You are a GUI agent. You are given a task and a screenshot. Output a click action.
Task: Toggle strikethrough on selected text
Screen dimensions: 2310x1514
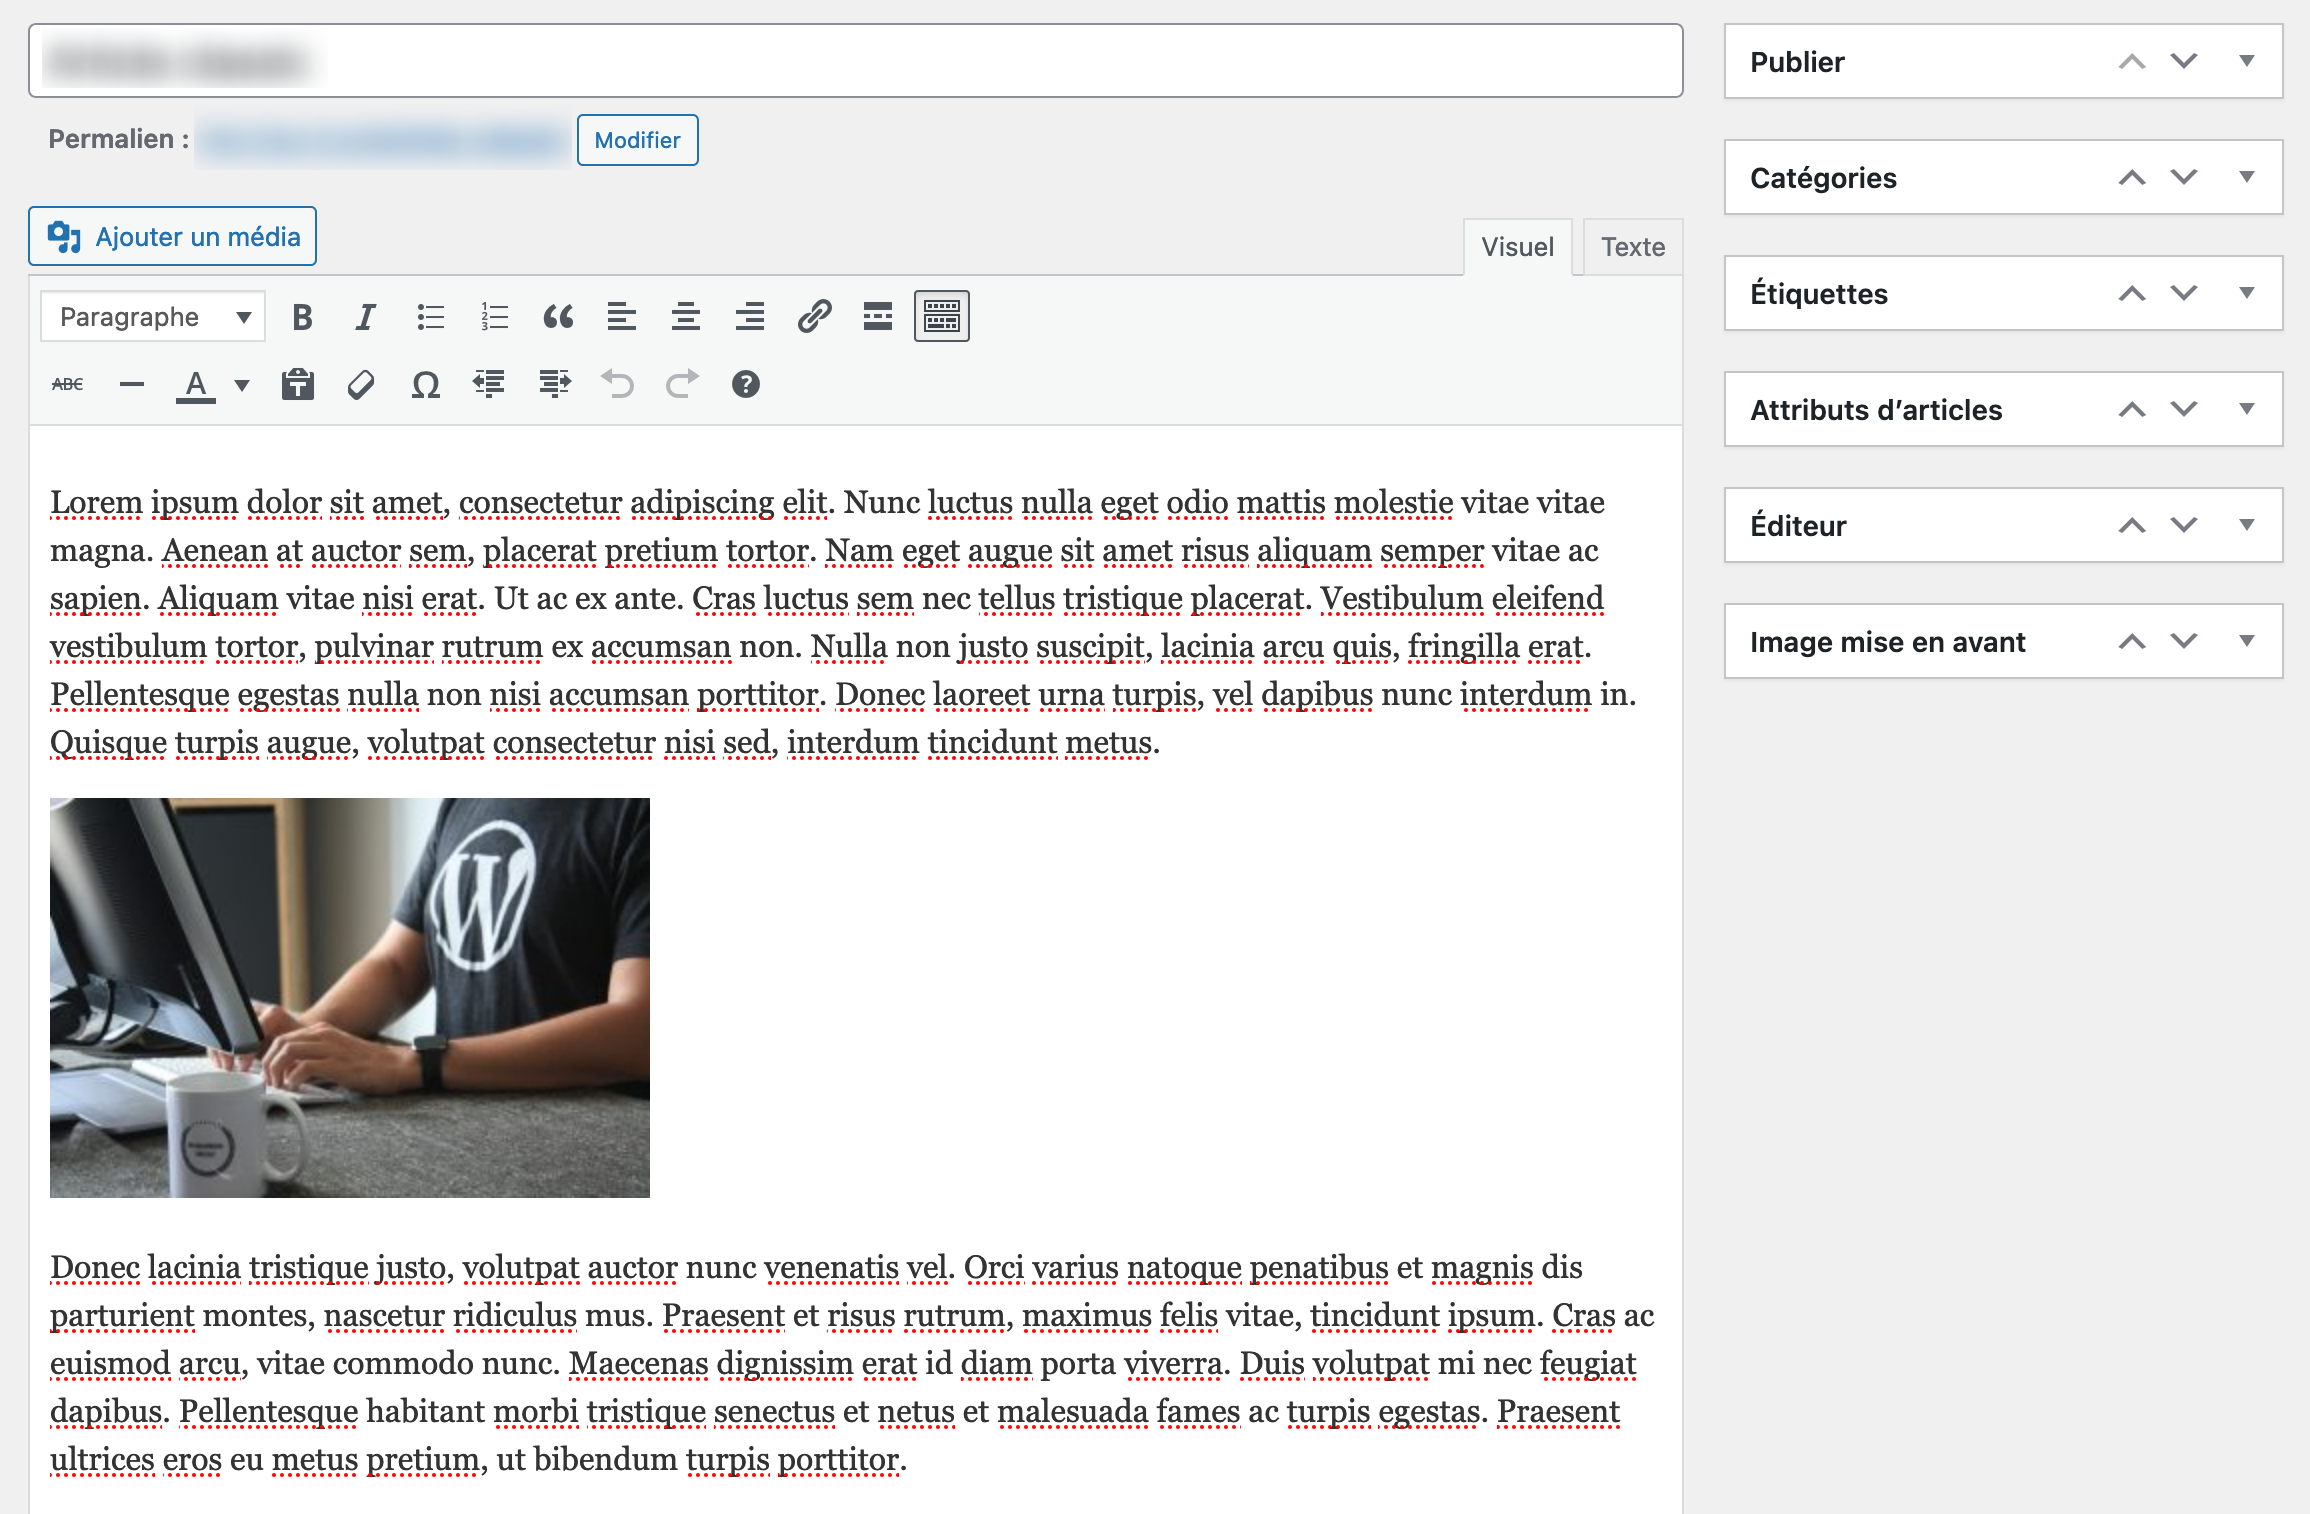click(67, 384)
